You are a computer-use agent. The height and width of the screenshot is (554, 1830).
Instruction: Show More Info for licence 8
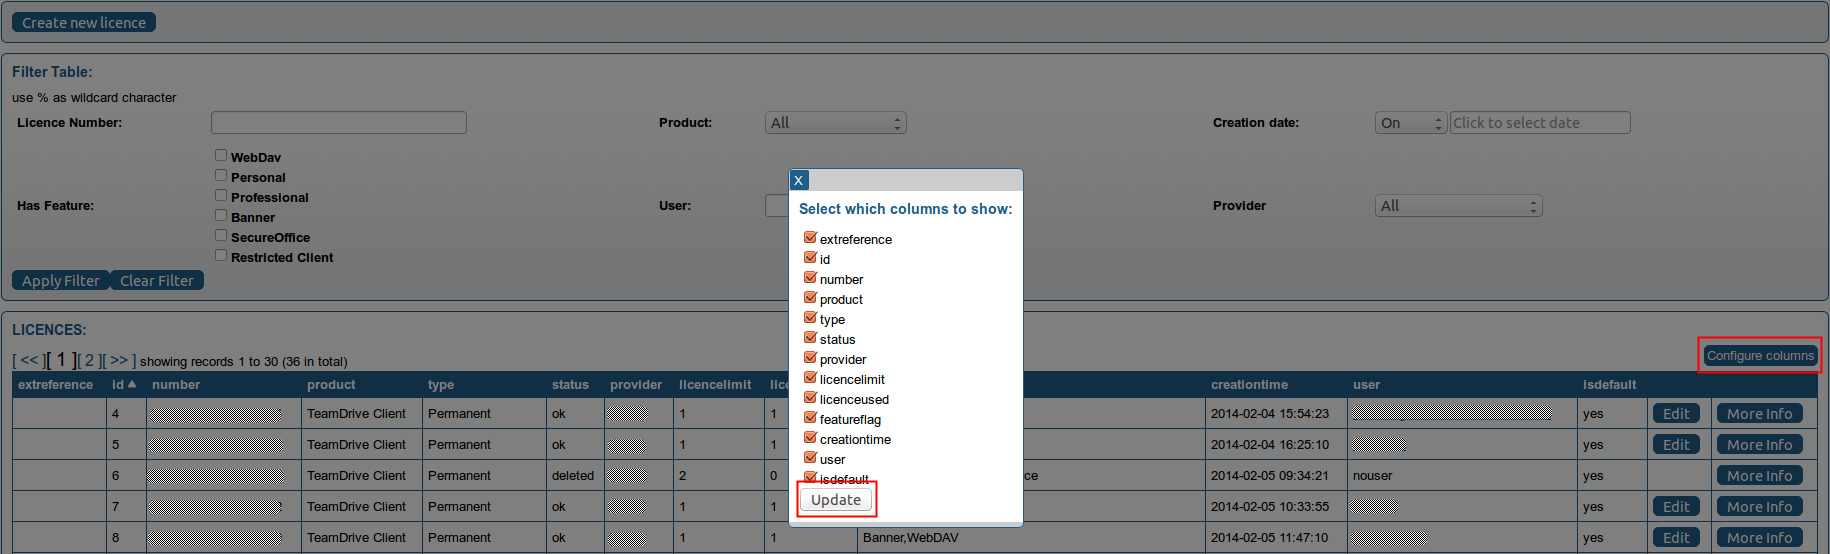pyautogui.click(x=1760, y=538)
